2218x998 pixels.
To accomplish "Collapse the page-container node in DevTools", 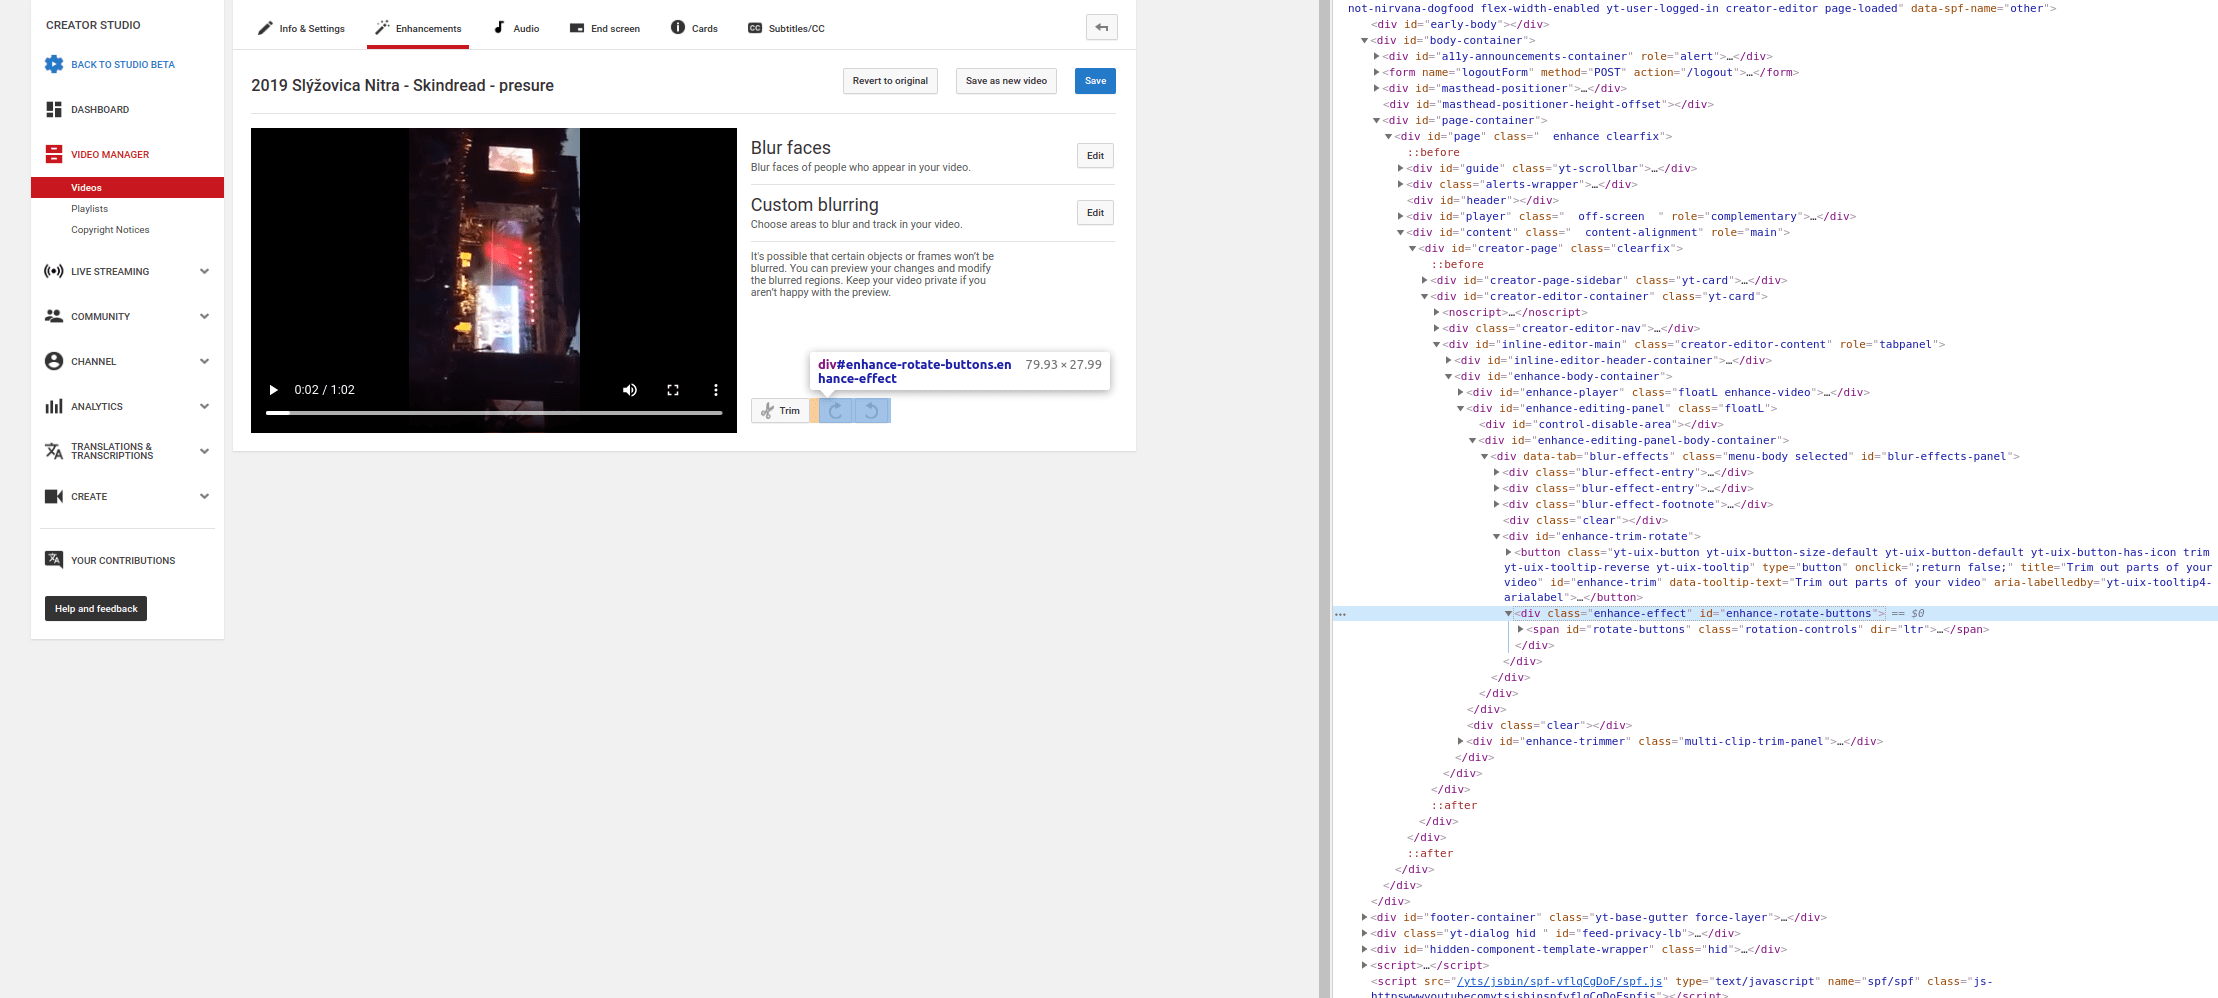I will point(1378,120).
